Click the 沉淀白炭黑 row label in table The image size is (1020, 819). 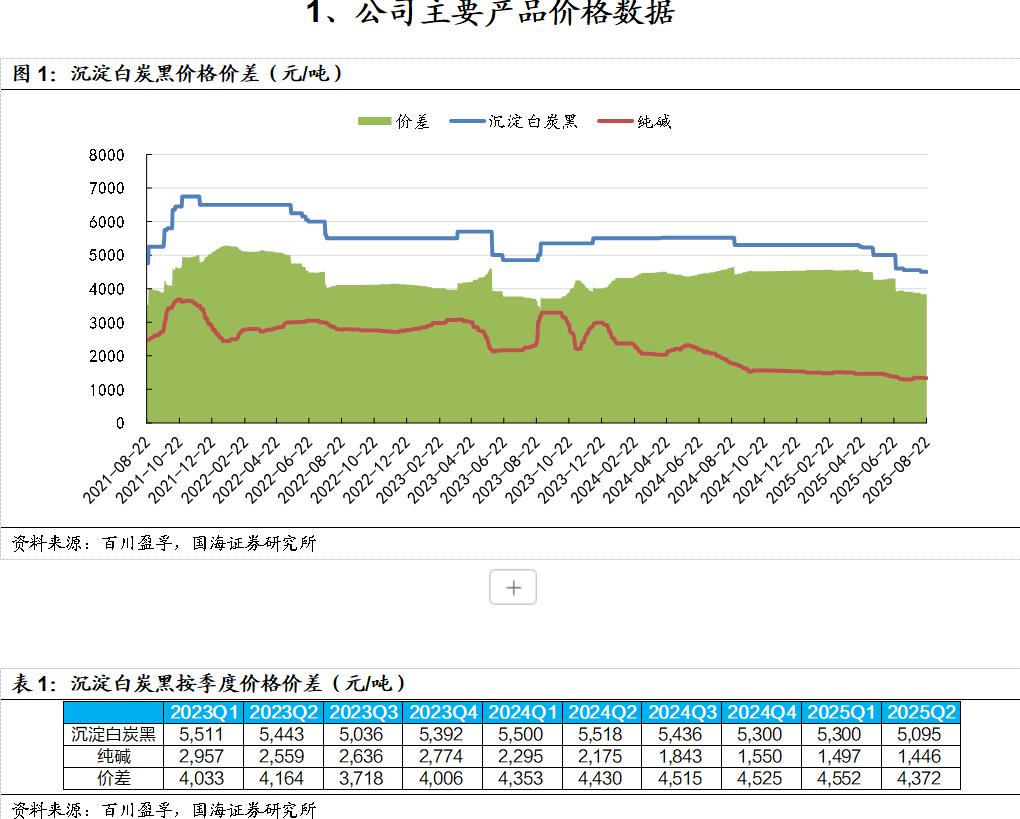[114, 734]
